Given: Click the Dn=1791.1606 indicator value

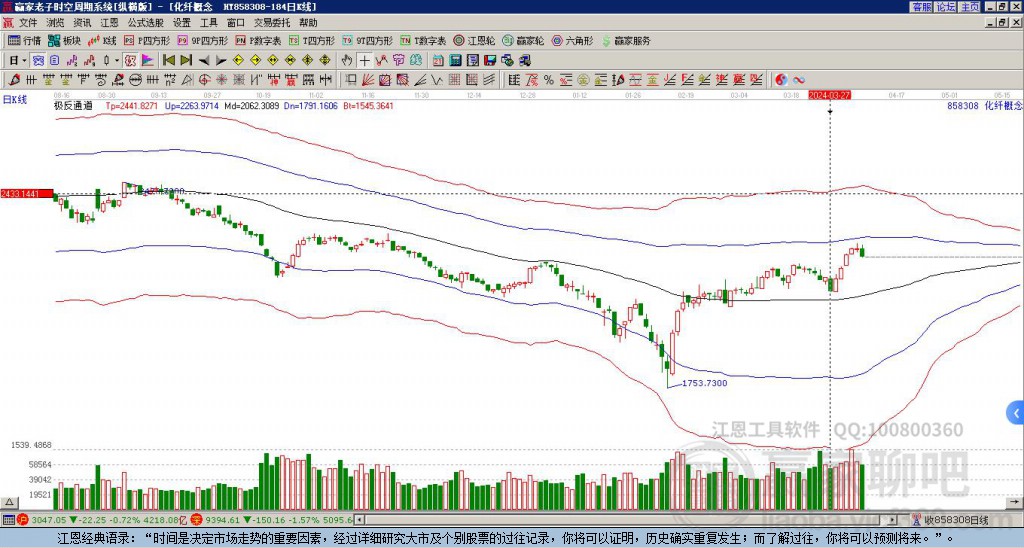Looking at the screenshot, I should 311,106.
